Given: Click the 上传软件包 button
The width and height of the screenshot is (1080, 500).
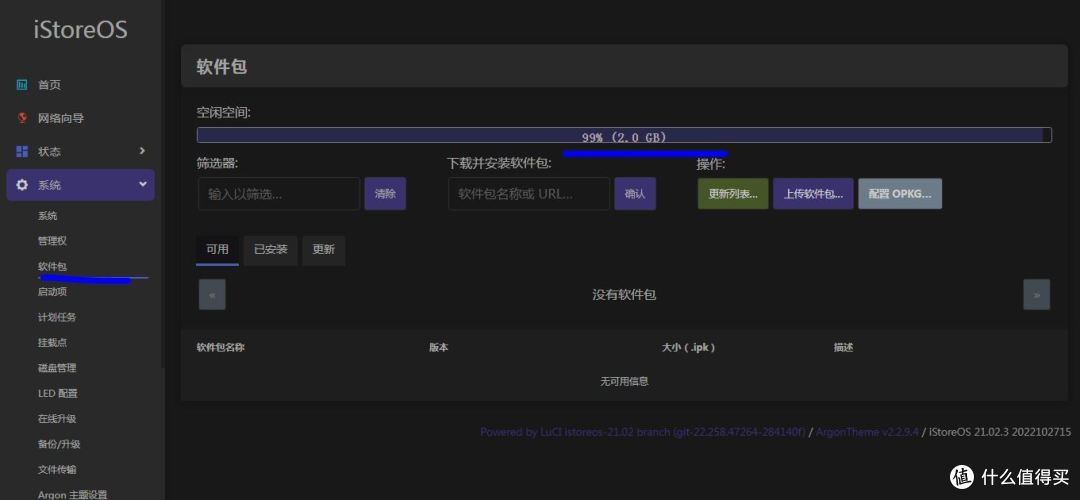Looking at the screenshot, I should click(x=813, y=194).
